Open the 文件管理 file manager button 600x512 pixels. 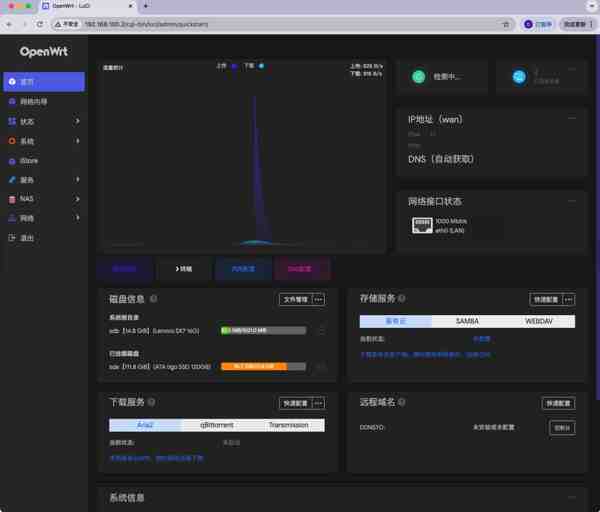click(295, 299)
